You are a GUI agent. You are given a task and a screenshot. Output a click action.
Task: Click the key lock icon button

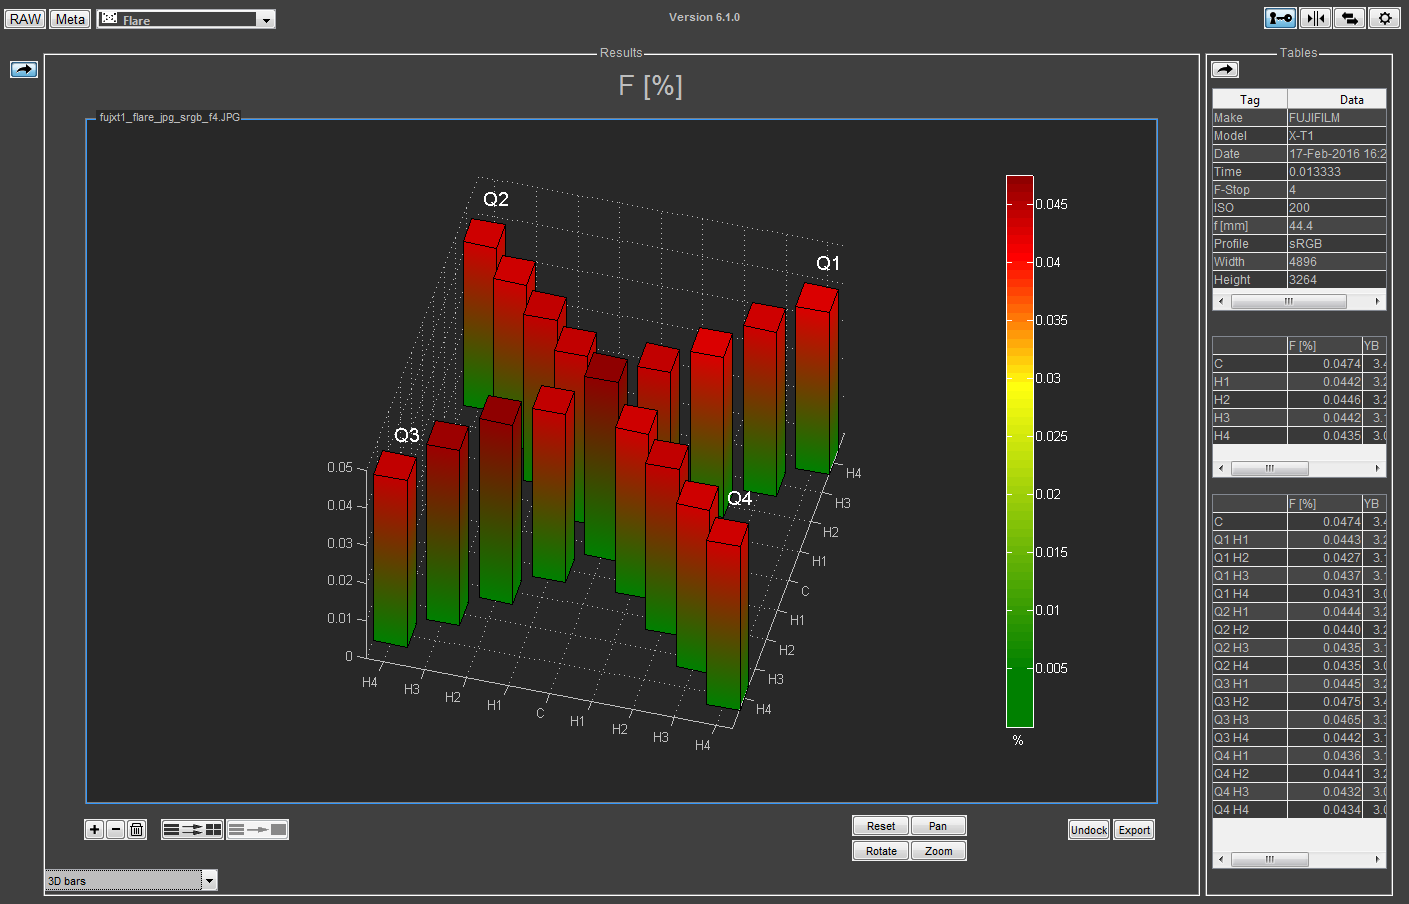point(1280,18)
